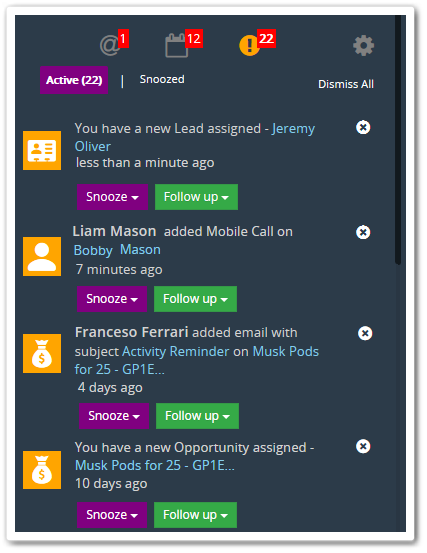The width and height of the screenshot is (427, 553).
Task: Dismiss the Liam Mason Mobile Call notification
Action: [363, 232]
